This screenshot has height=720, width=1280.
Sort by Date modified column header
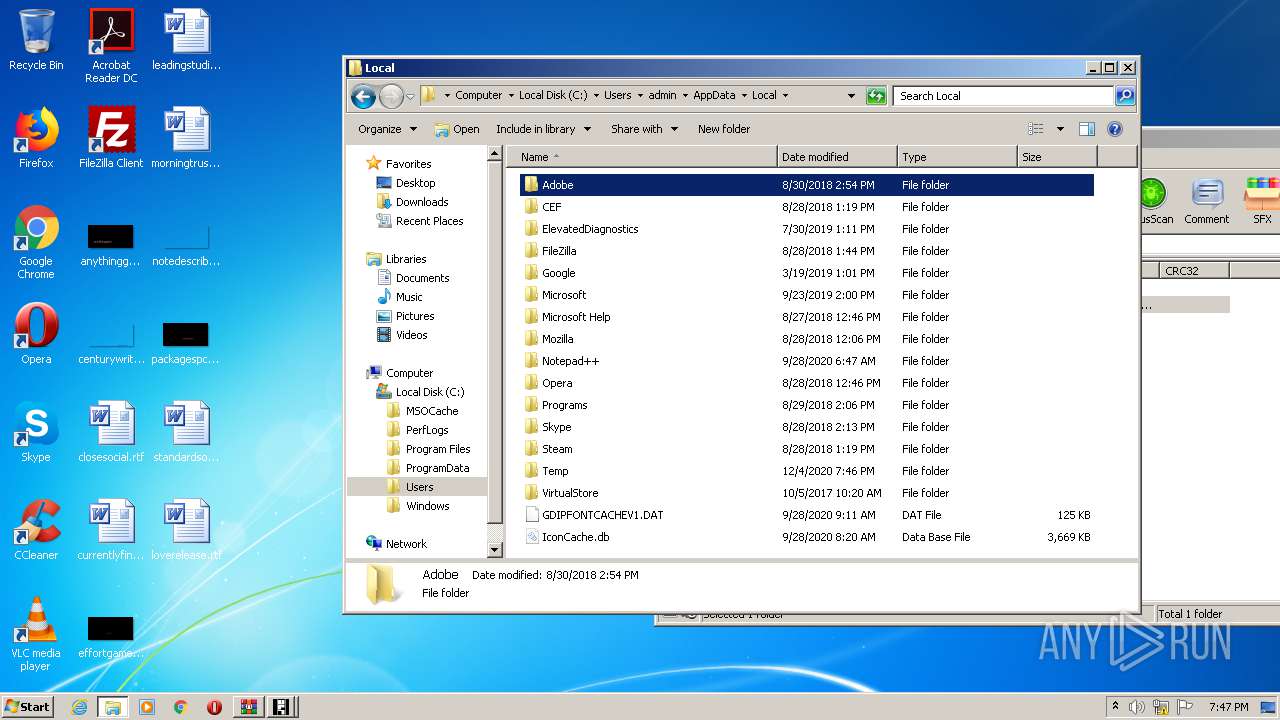[837, 157]
